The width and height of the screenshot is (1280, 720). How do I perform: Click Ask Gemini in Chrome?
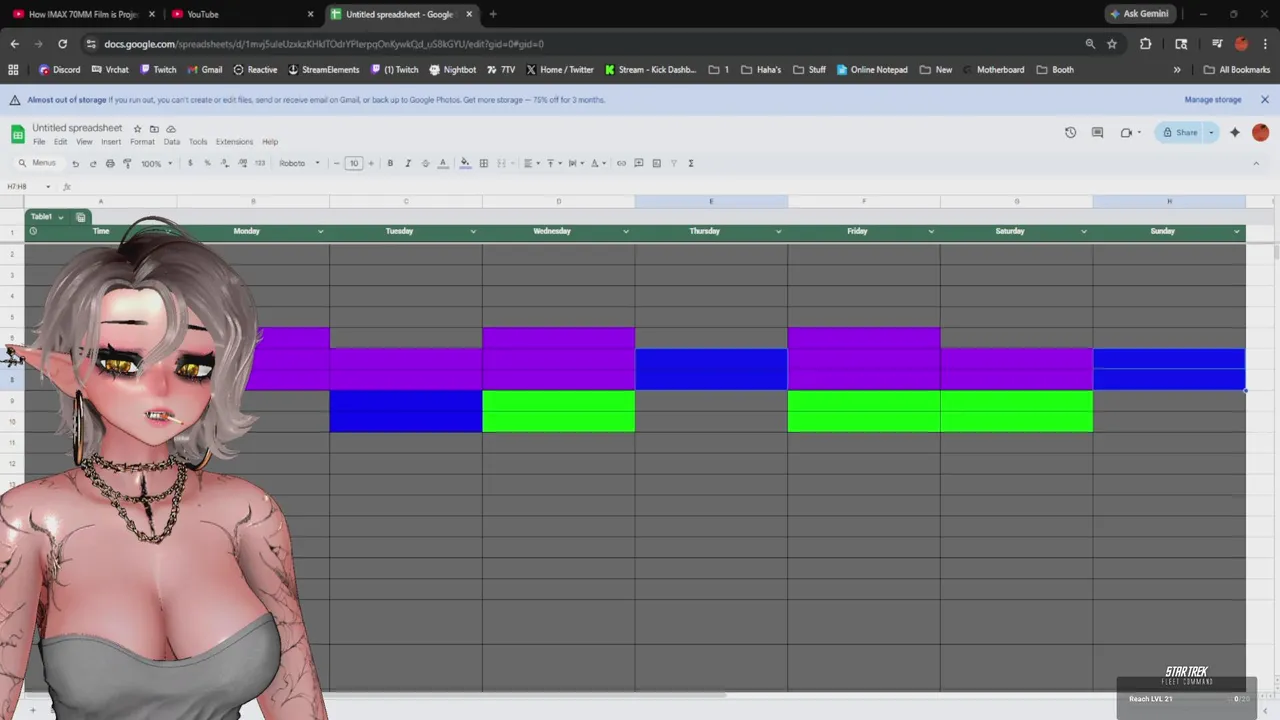pos(1139,14)
